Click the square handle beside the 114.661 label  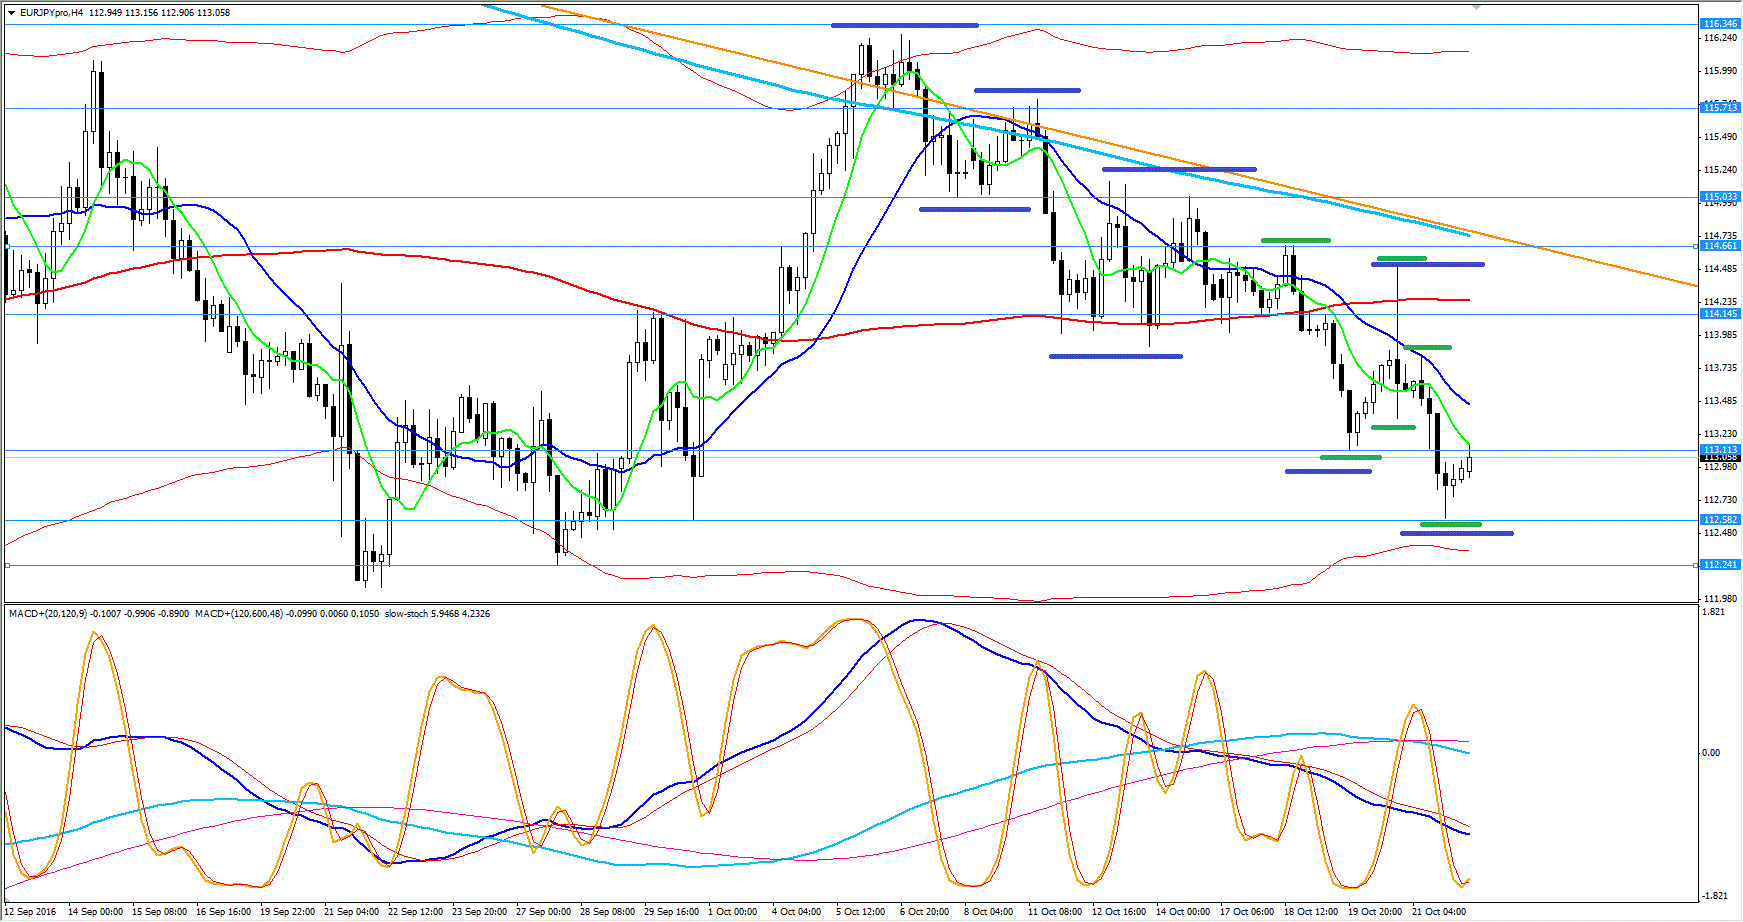(x=1695, y=246)
